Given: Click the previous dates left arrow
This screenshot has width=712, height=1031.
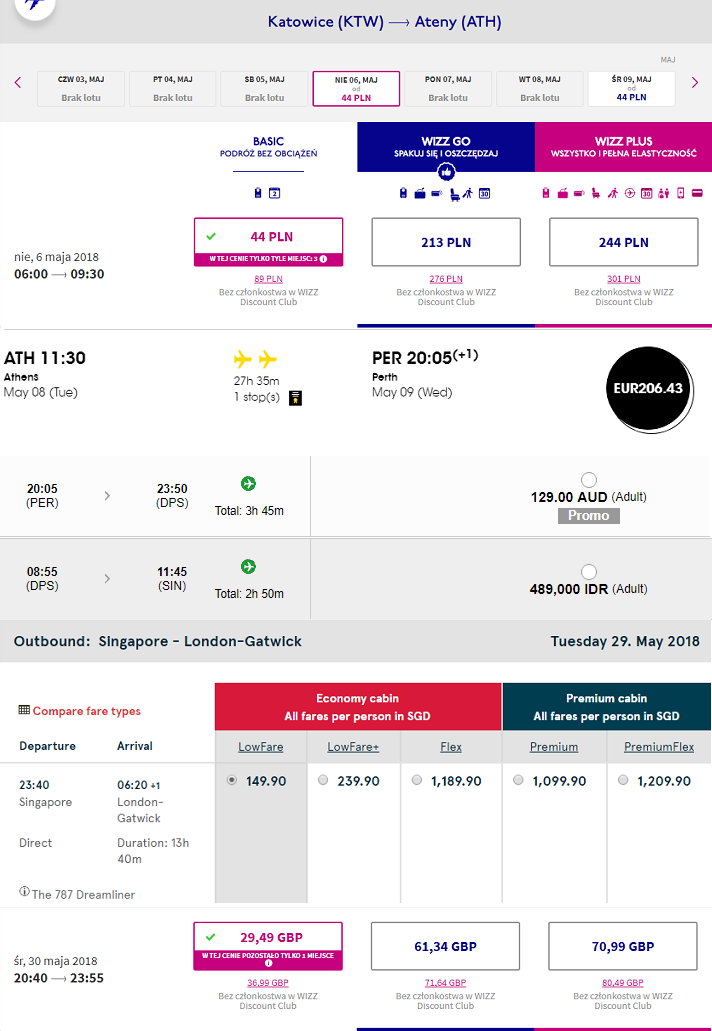Looking at the screenshot, I should coord(18,83).
